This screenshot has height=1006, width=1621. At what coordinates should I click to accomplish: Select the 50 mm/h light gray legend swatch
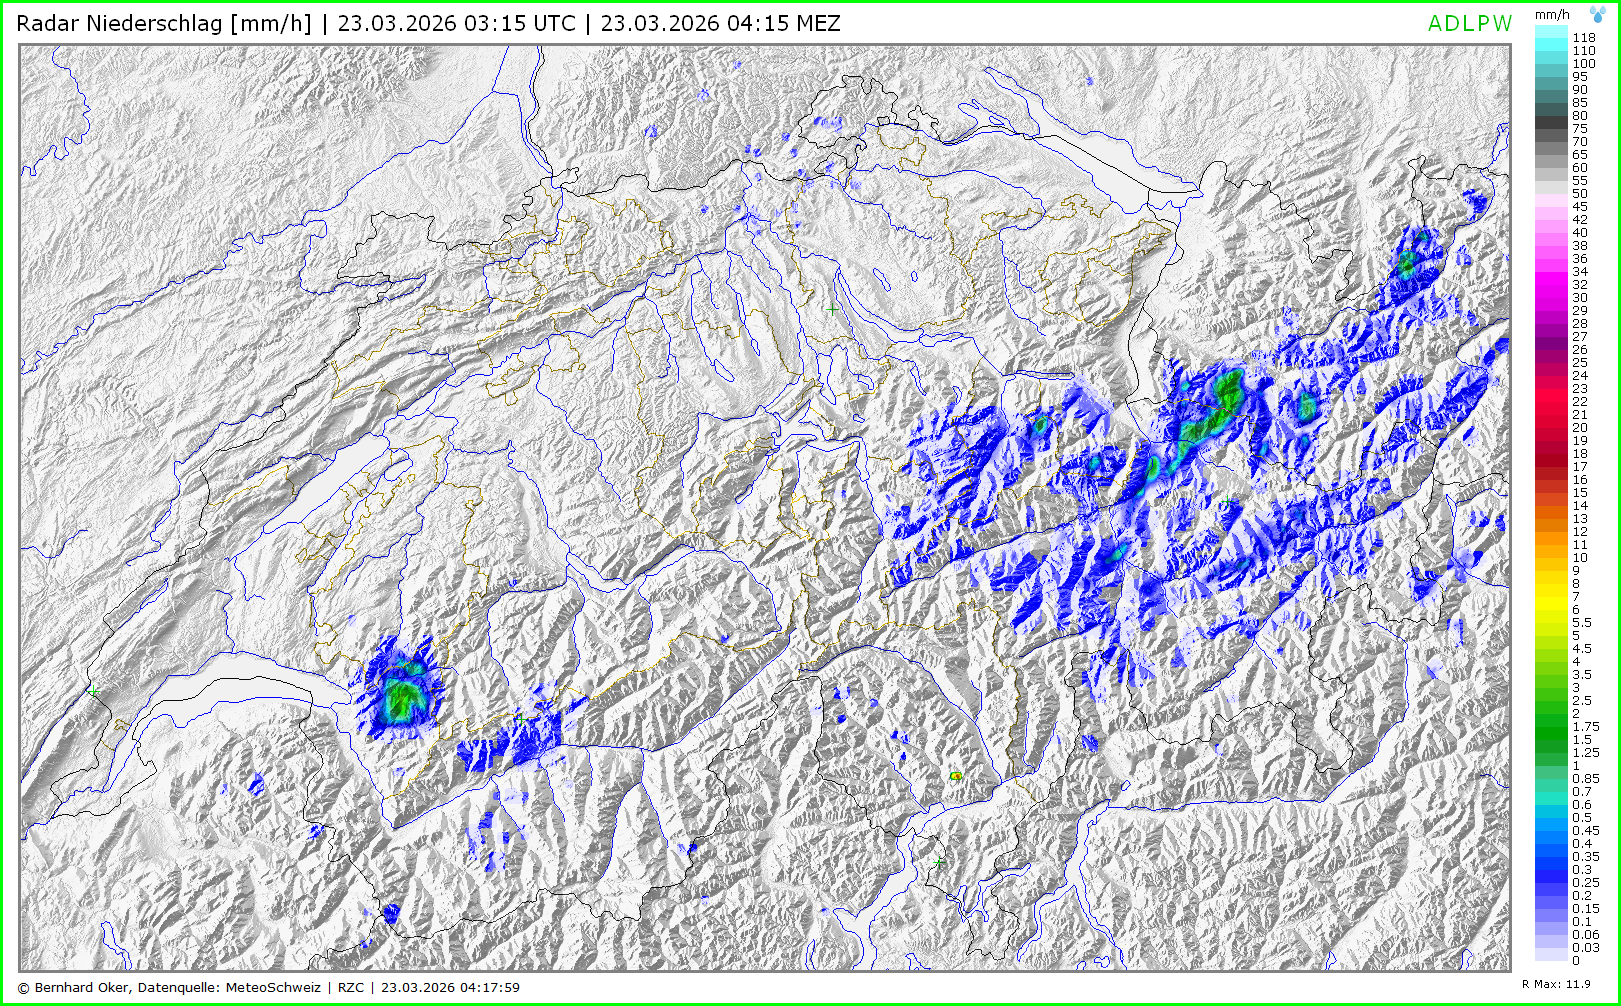tap(1551, 193)
